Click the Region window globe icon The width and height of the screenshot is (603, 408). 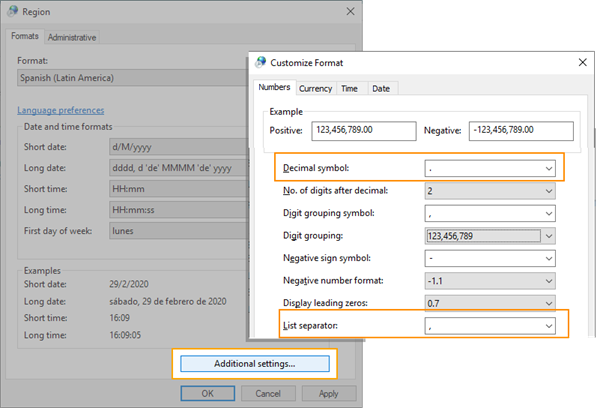(x=13, y=11)
